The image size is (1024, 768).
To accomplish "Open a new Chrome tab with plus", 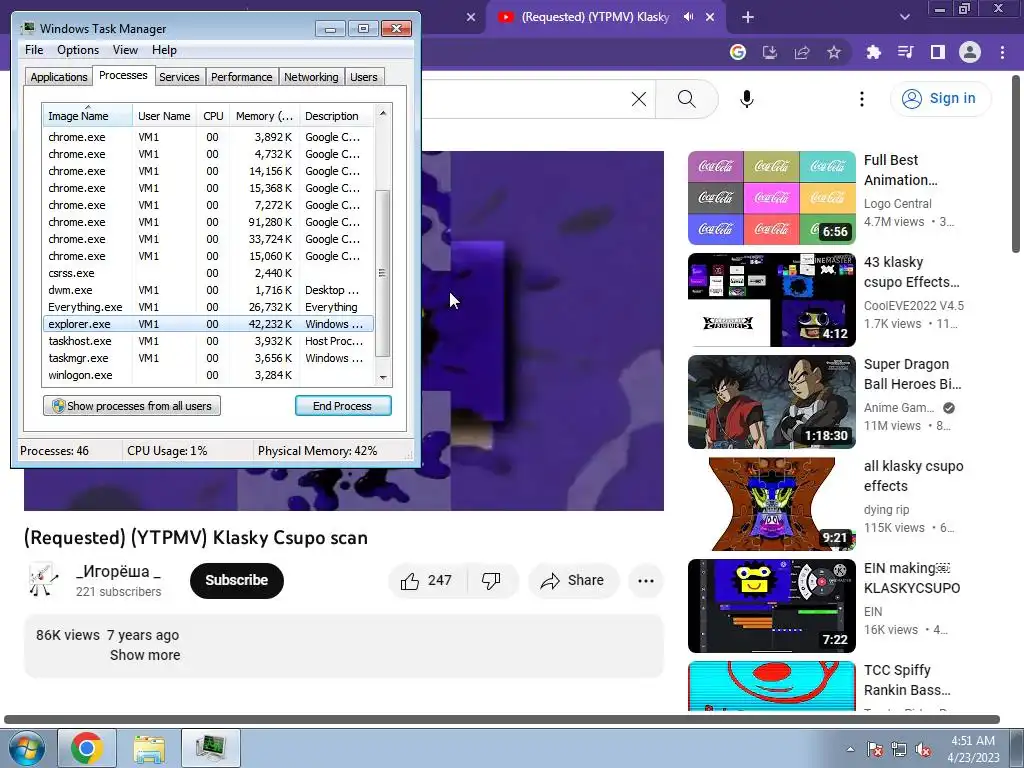I will coord(748,18).
